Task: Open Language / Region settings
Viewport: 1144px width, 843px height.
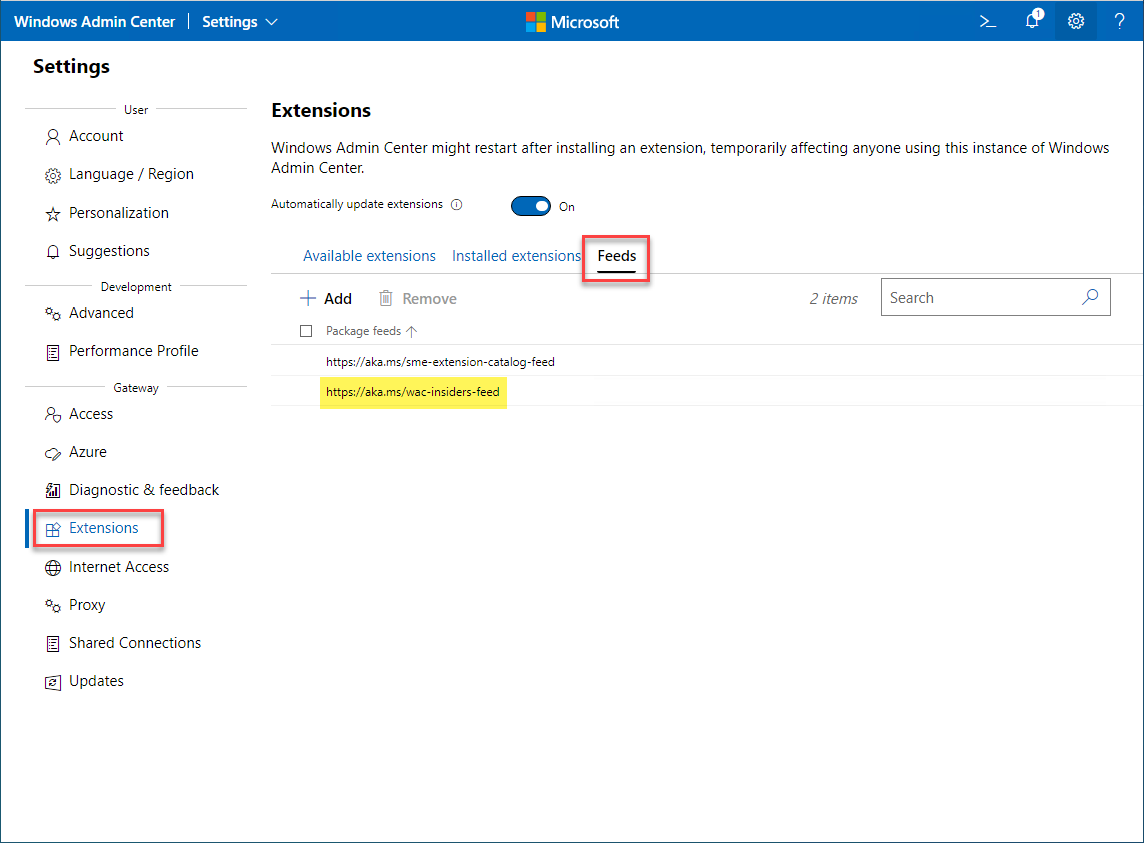Action: 131,174
